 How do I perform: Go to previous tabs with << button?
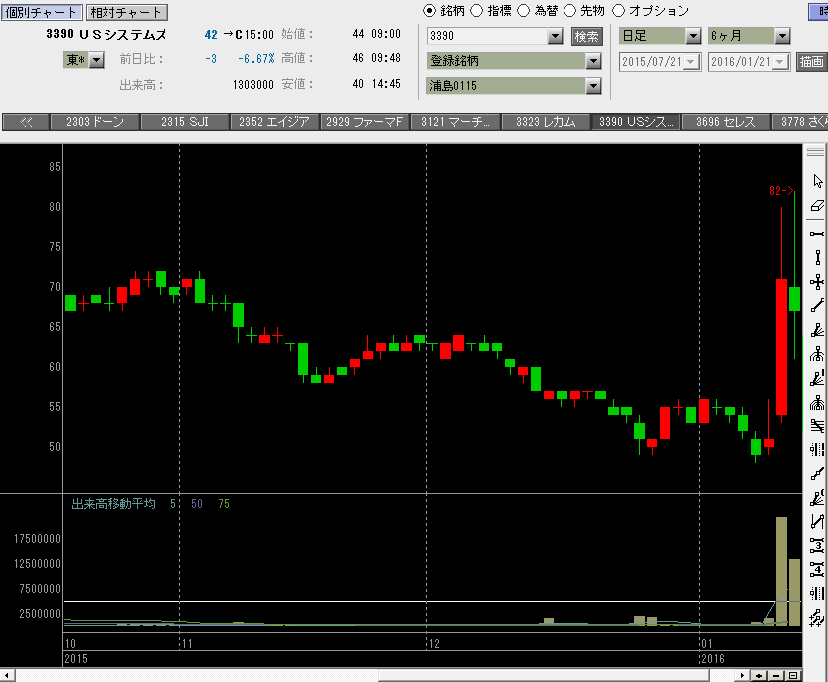point(26,122)
